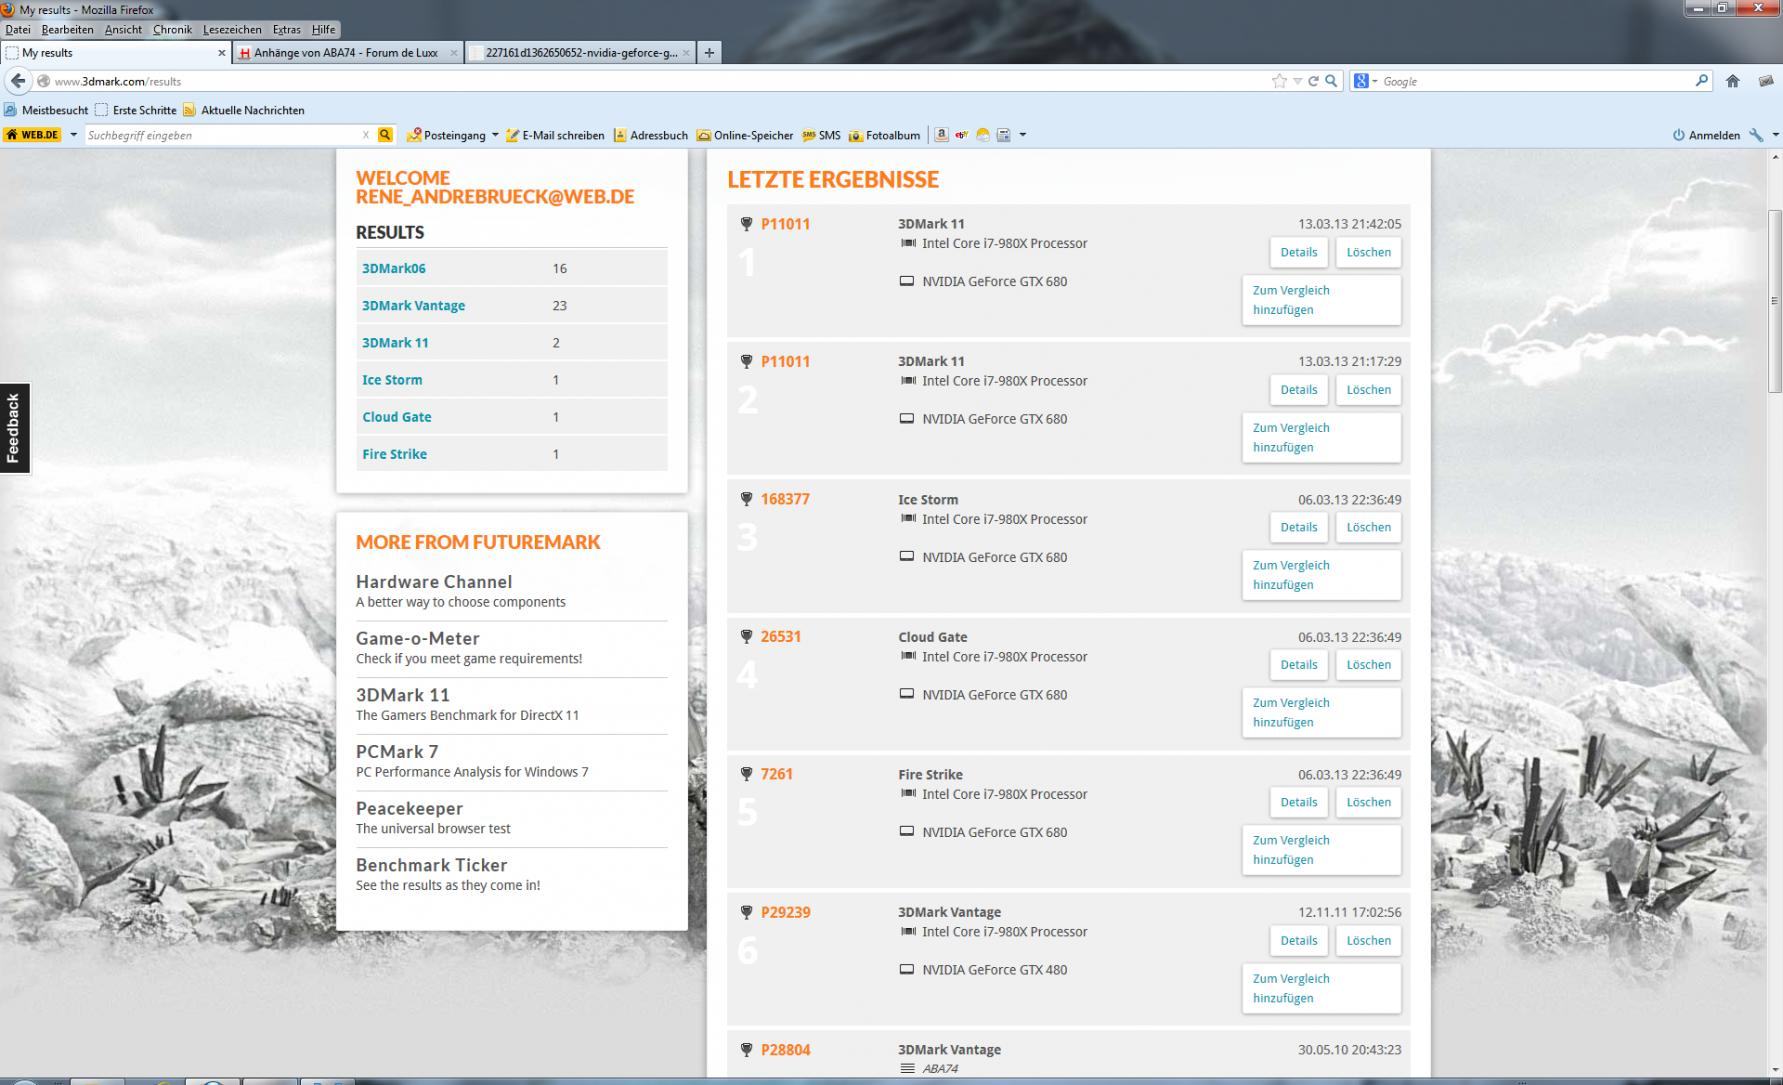The width and height of the screenshot is (1783, 1085).
Task: Switch to the nvidia-geforce image tab
Action: coord(580,53)
